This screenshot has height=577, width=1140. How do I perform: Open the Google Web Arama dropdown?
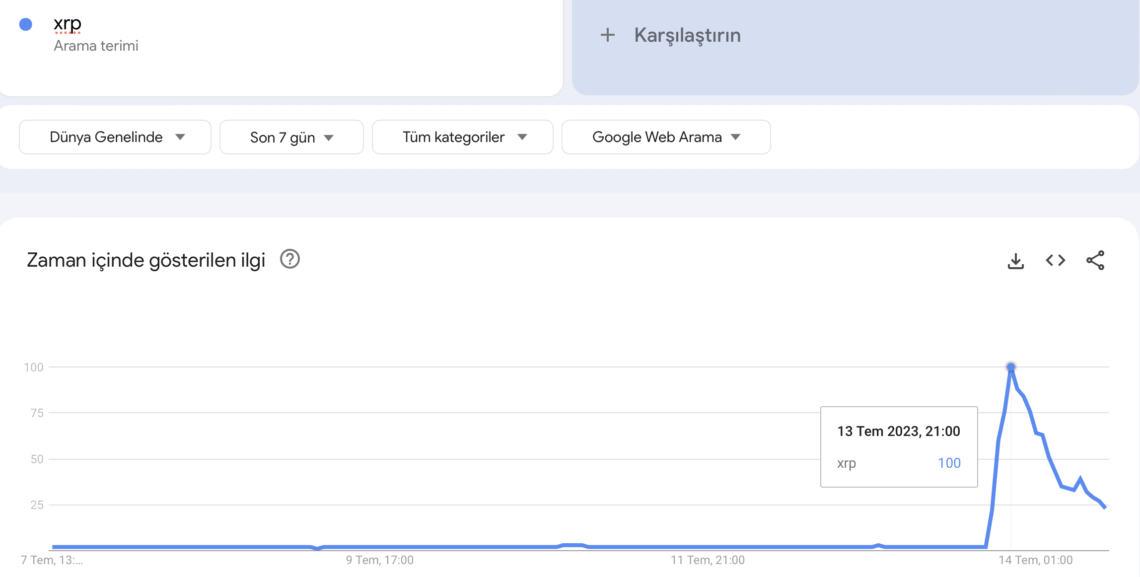click(x=666, y=137)
